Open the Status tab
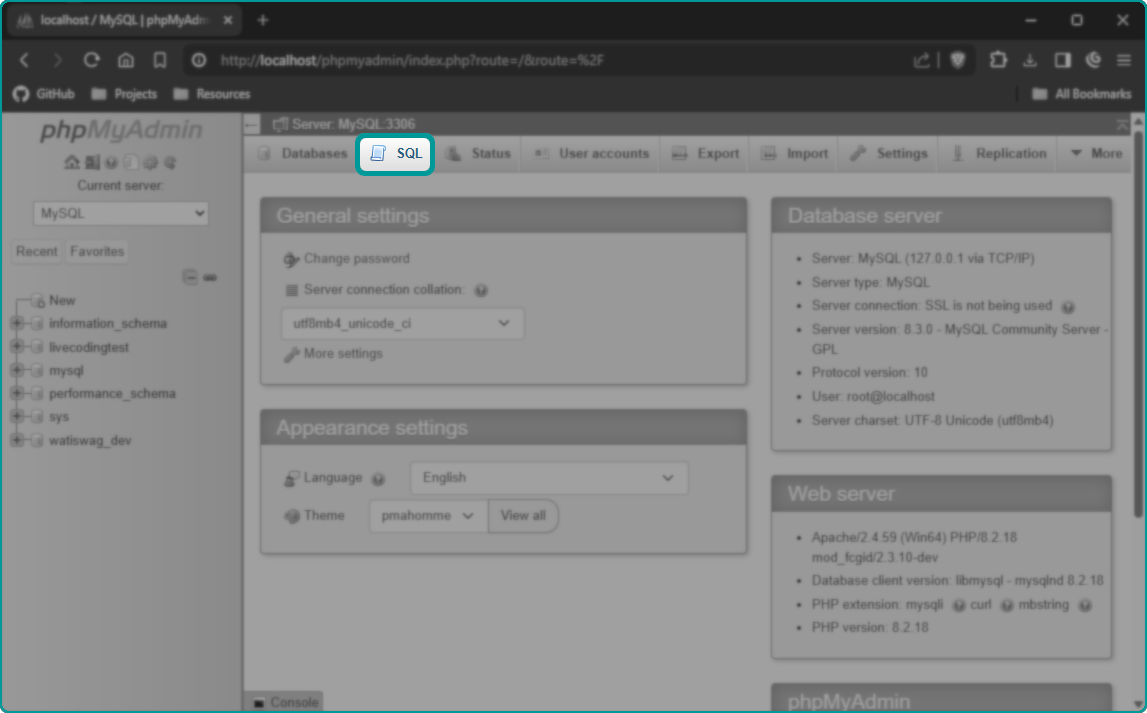The height and width of the screenshot is (713, 1147). [478, 154]
